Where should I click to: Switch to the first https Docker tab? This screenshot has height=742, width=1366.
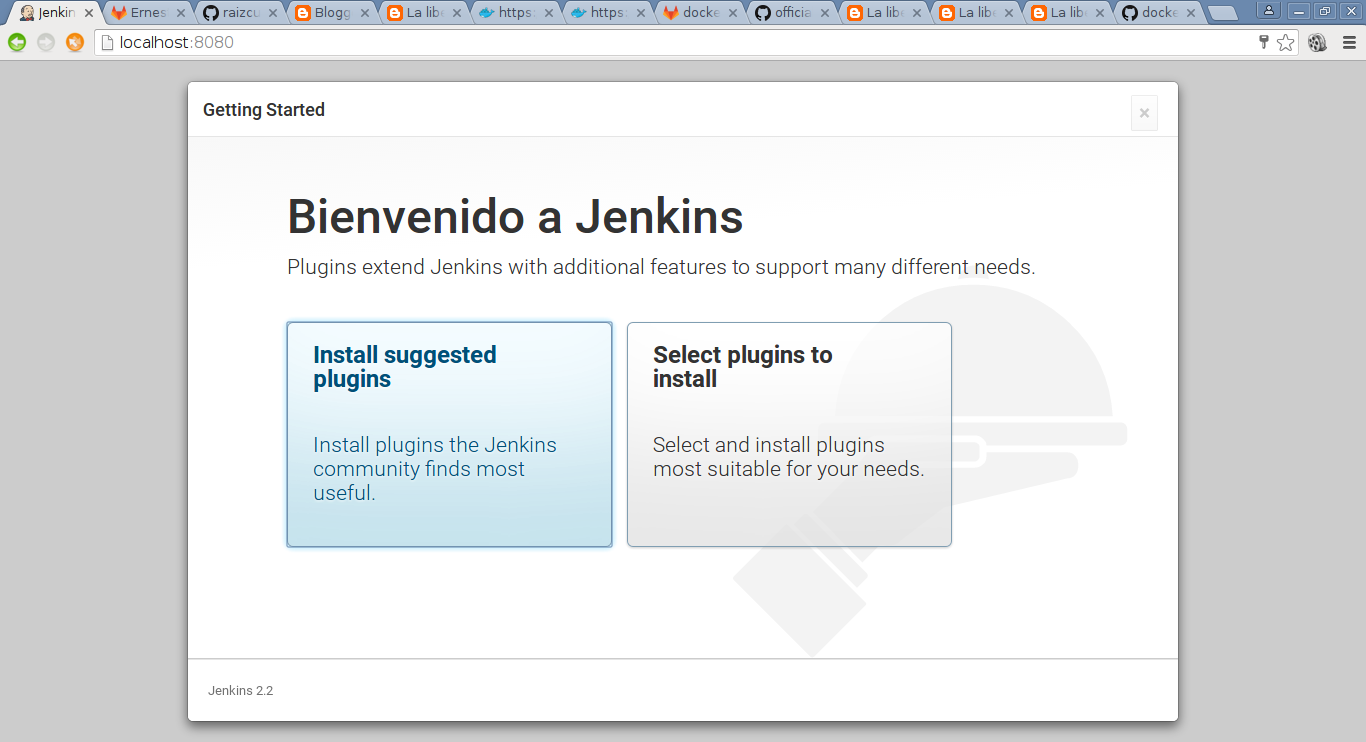(x=515, y=13)
